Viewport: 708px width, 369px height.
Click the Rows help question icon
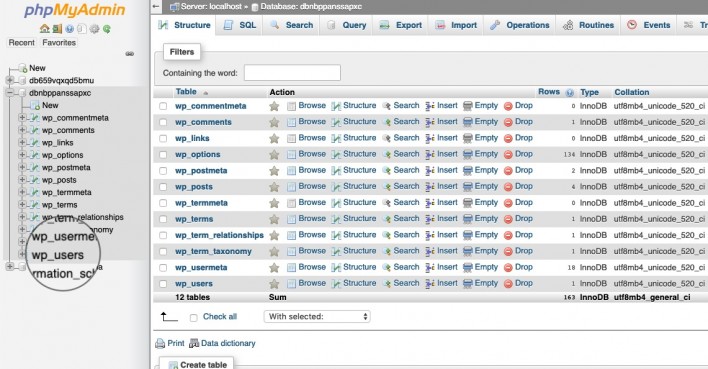click(570, 93)
